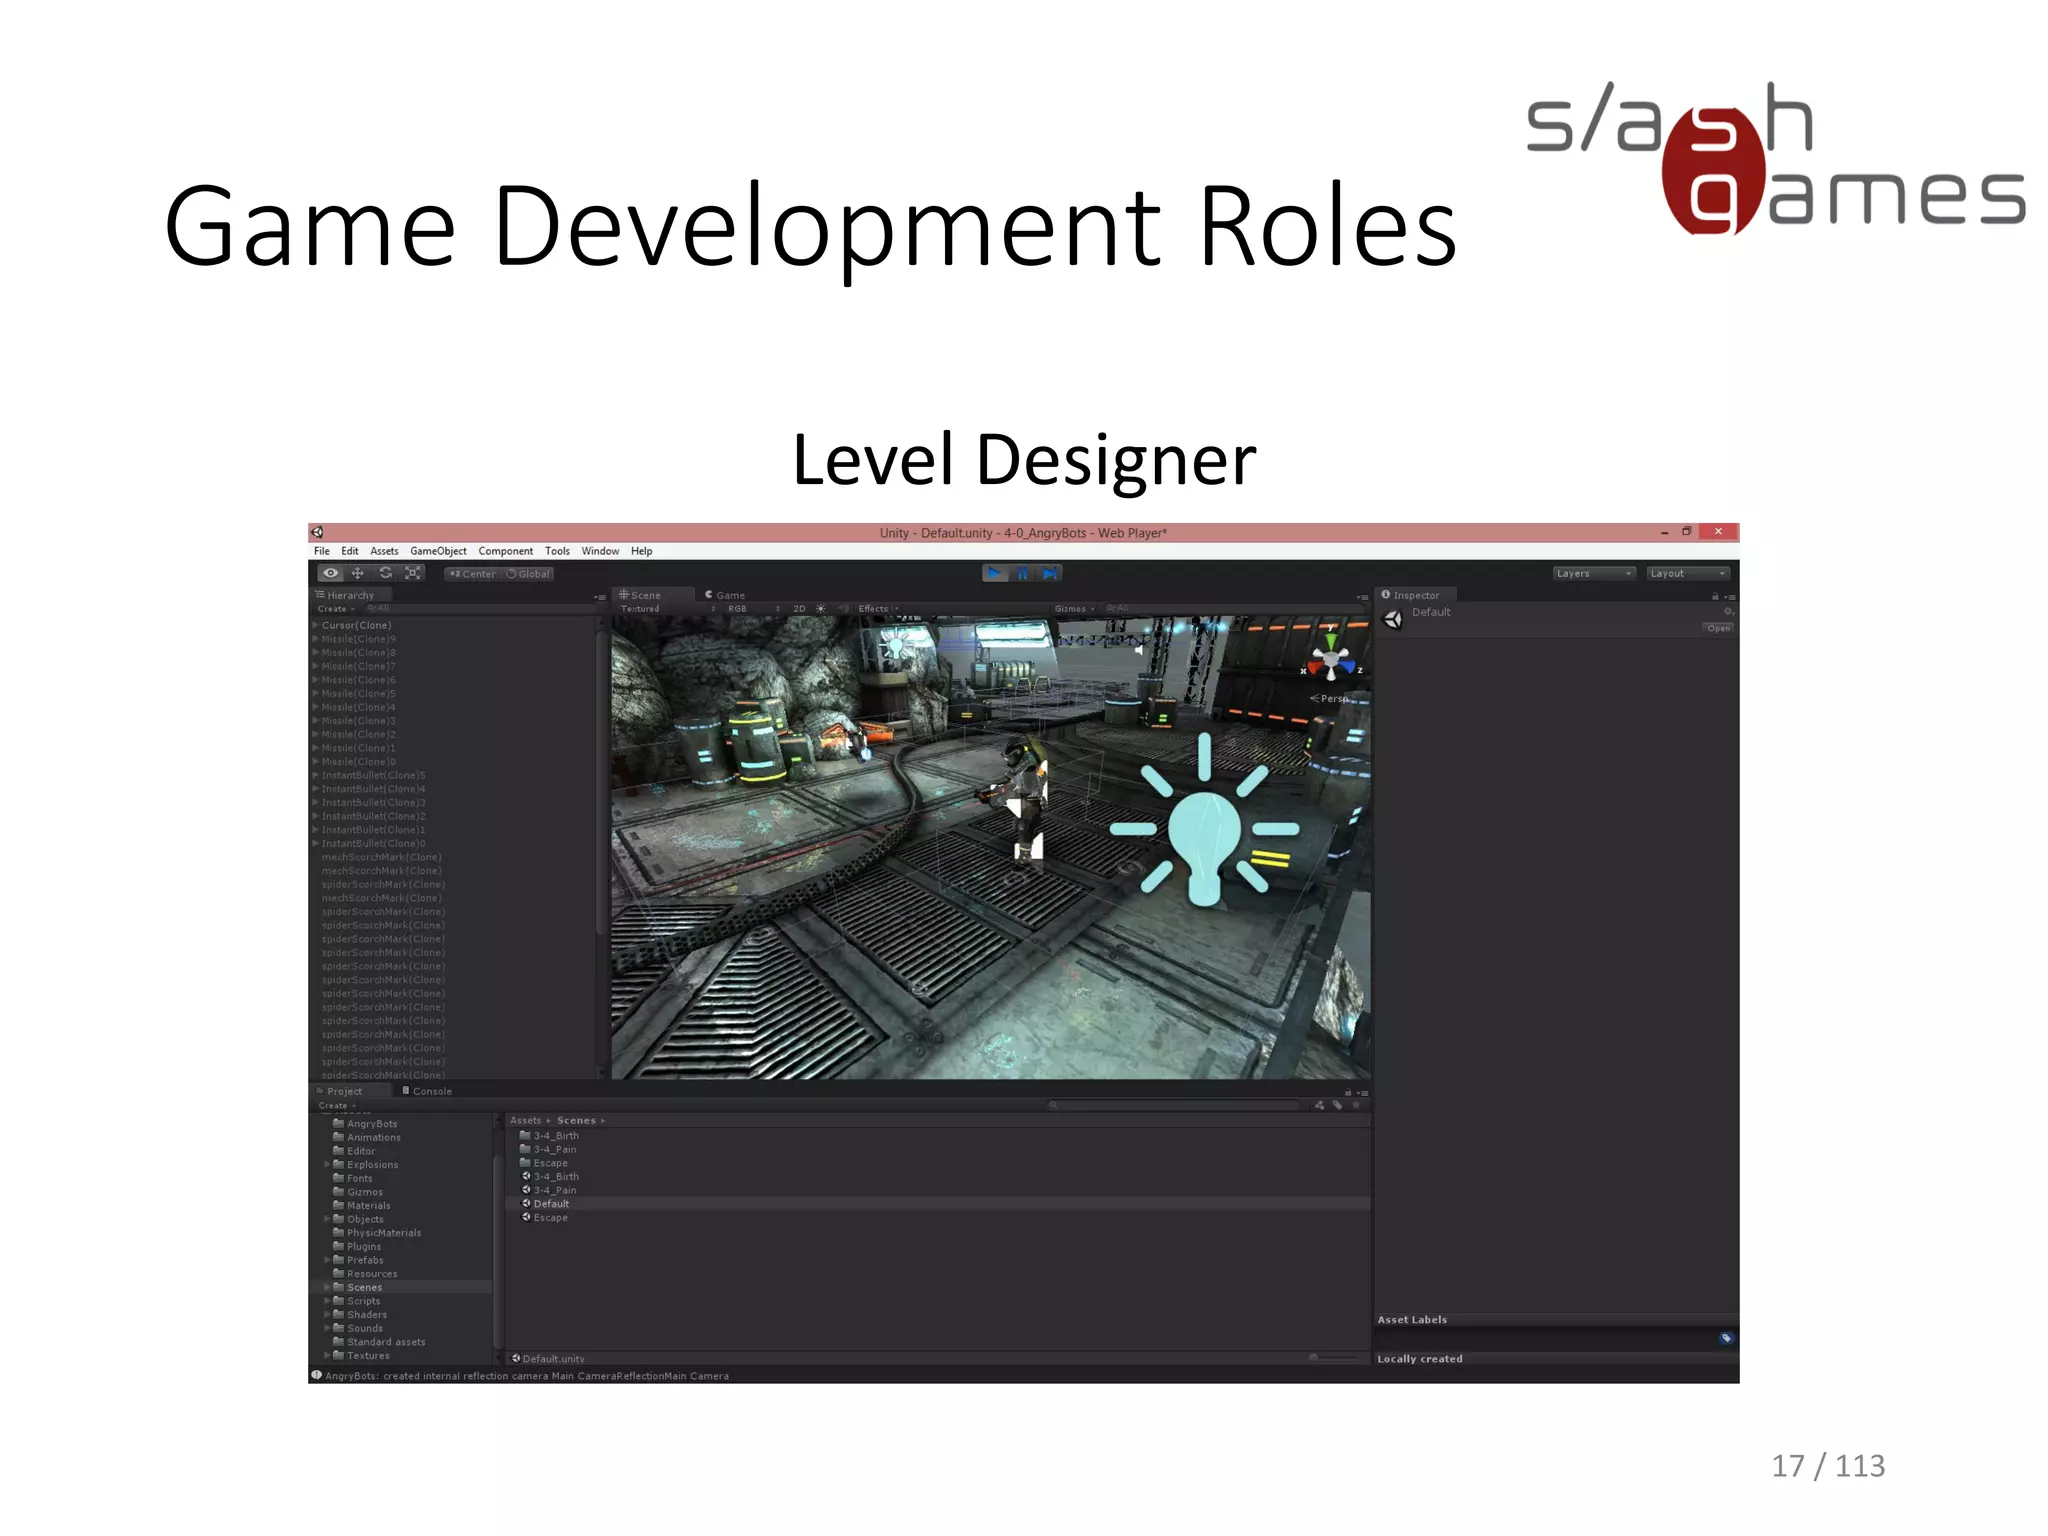Open the Hierarchy panel options menu
The width and height of the screenshot is (2048, 1536).
pyautogui.click(x=600, y=597)
